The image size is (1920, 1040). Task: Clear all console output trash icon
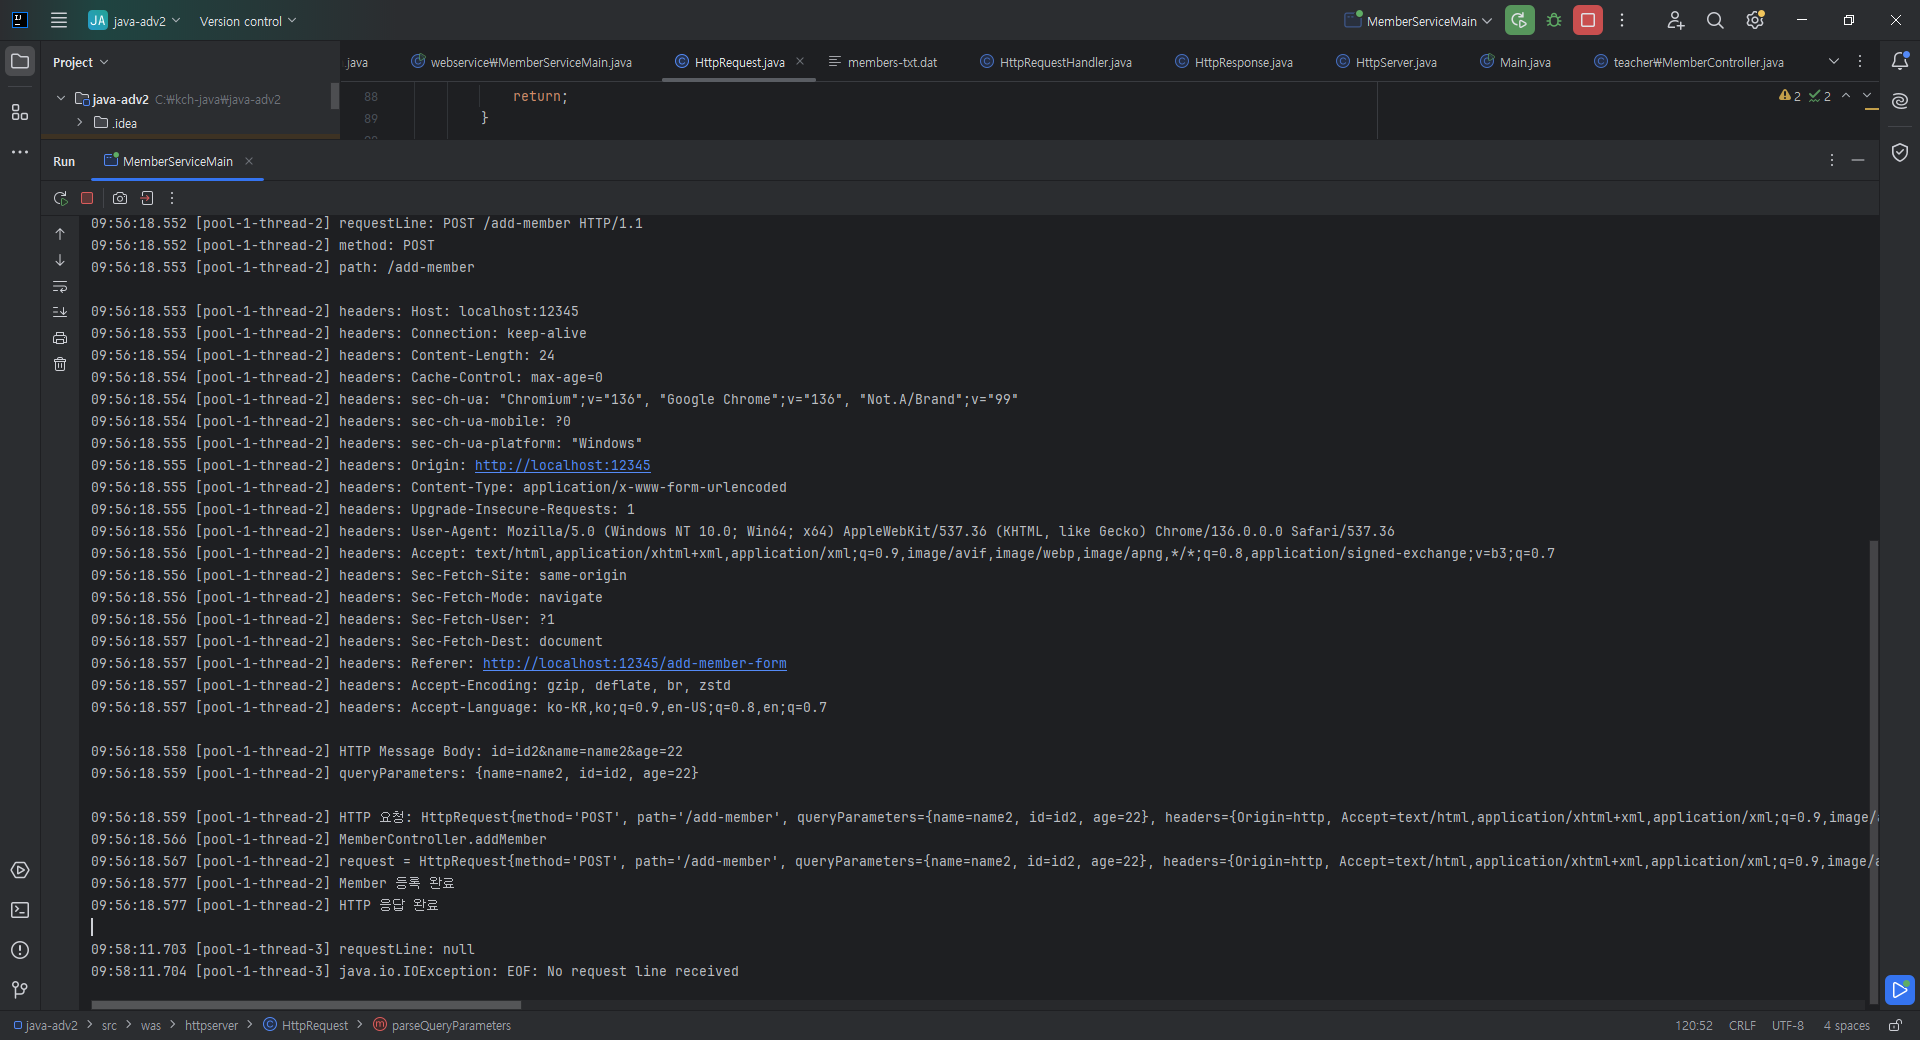pyautogui.click(x=60, y=364)
